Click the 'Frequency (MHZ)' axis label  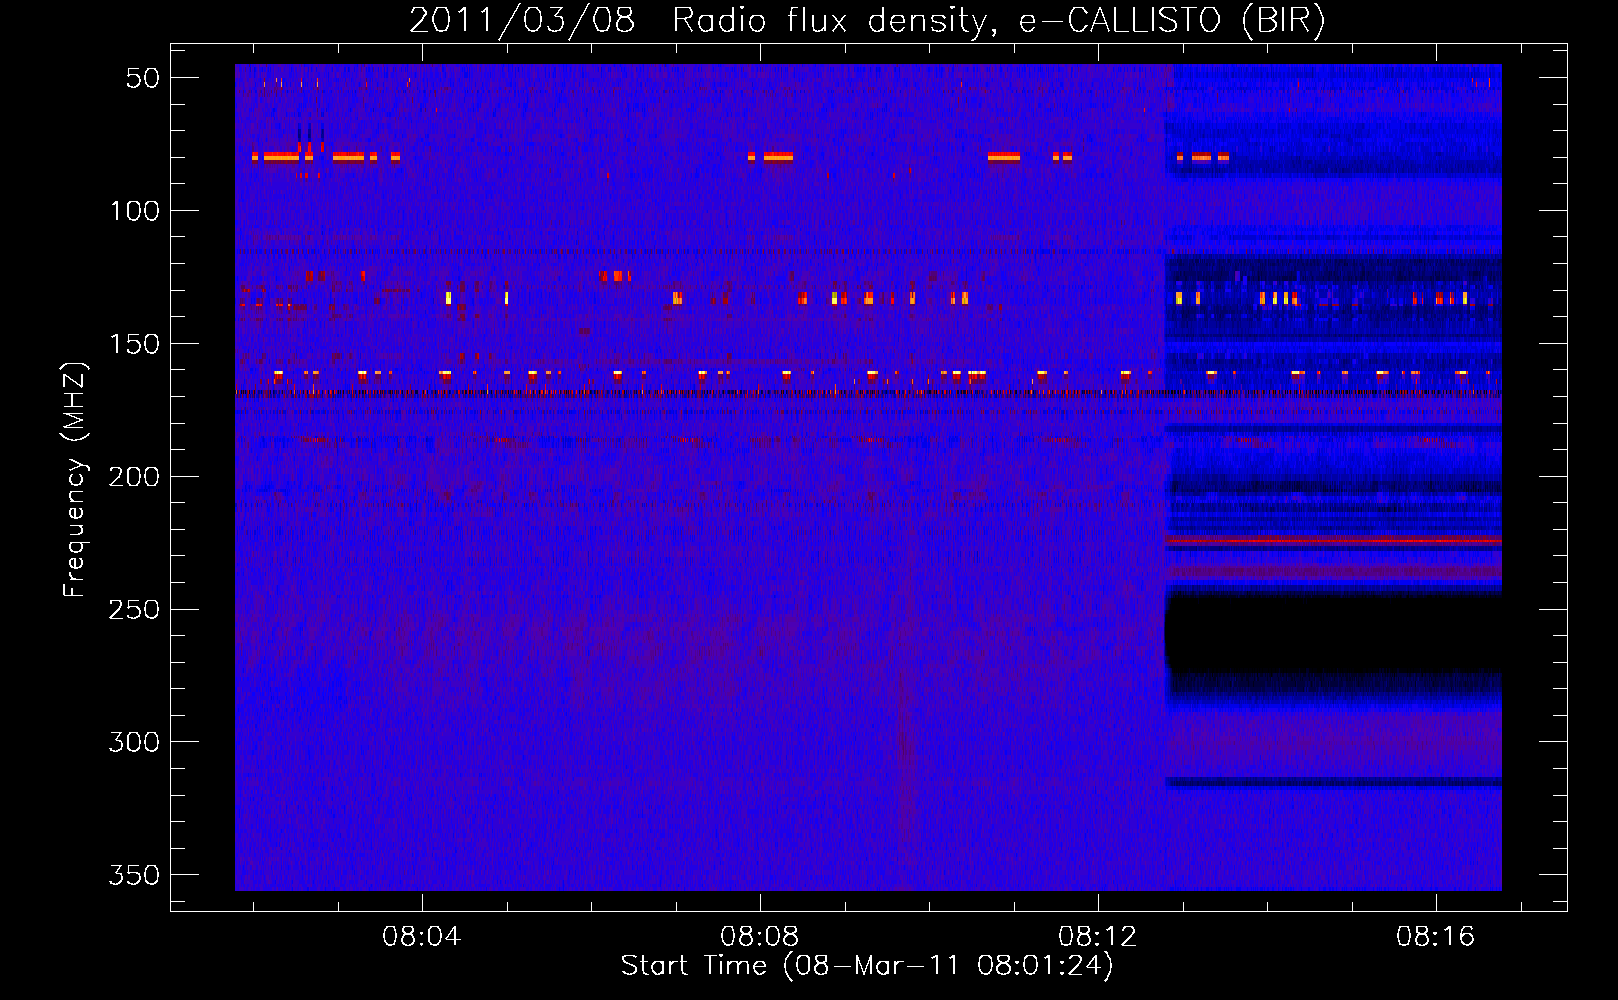click(x=76, y=479)
